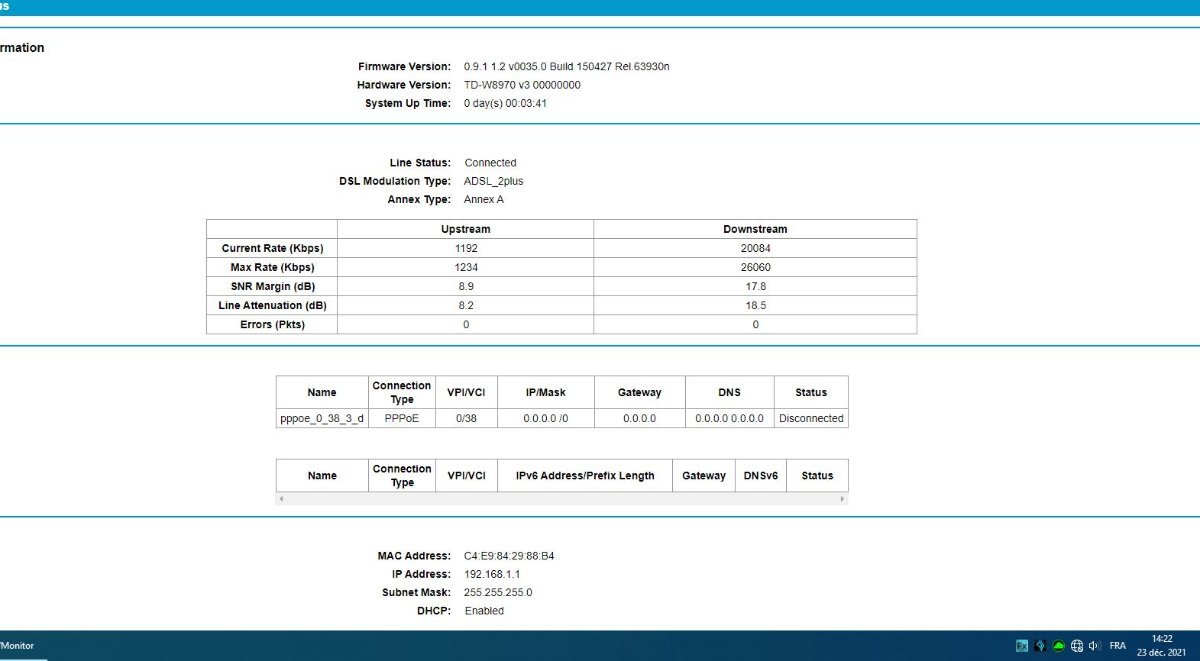
Task: Click the IP address value 192.168.1.1
Action: (x=492, y=574)
